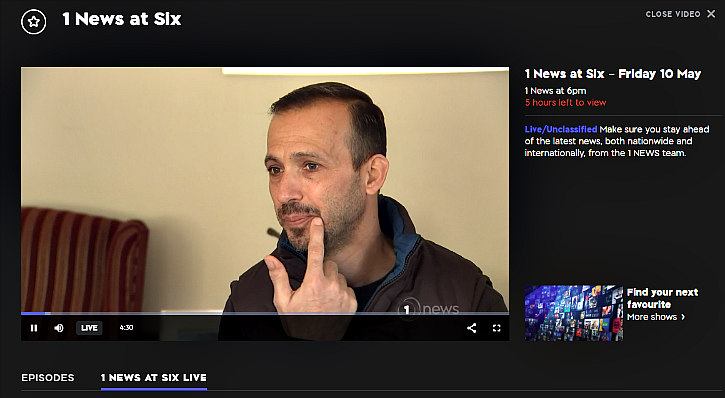Click the video frame area

265,190
